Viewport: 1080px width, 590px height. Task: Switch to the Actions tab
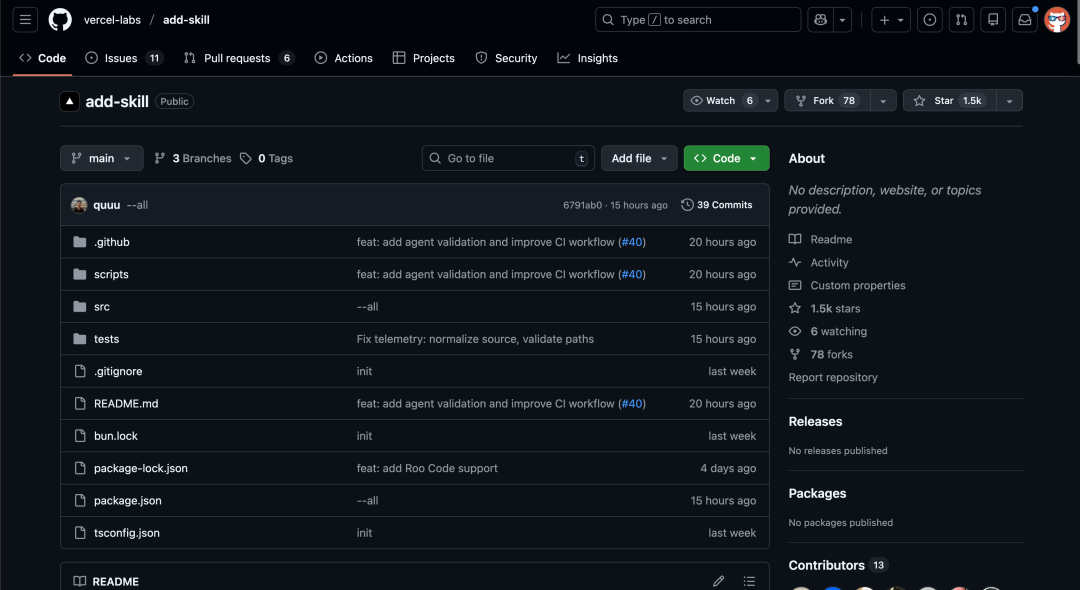(x=343, y=58)
